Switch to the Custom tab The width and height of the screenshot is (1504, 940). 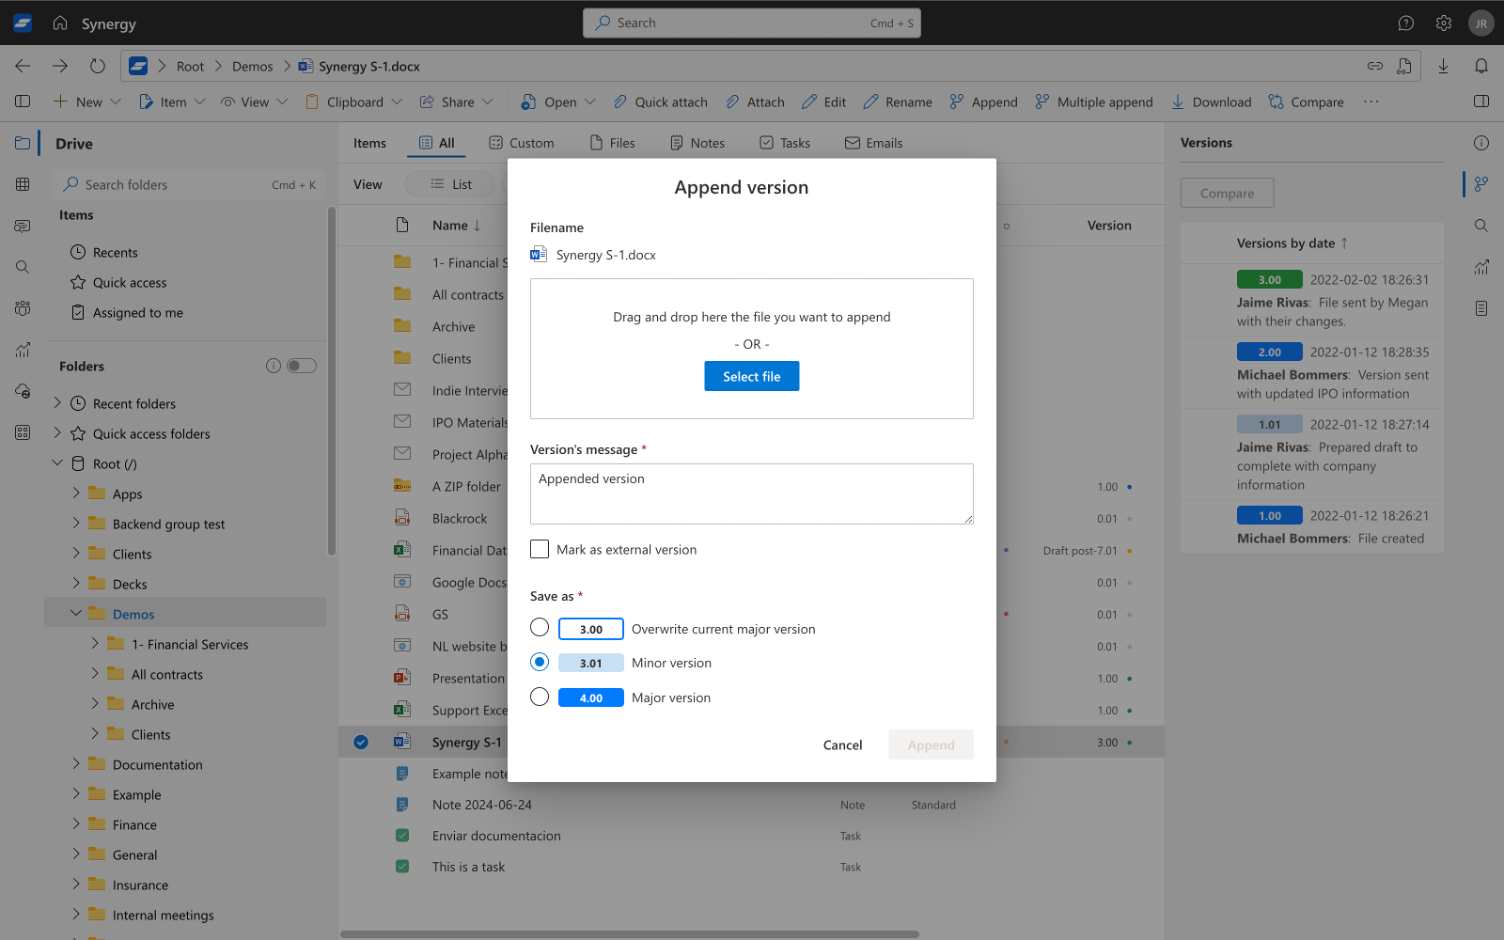521,143
